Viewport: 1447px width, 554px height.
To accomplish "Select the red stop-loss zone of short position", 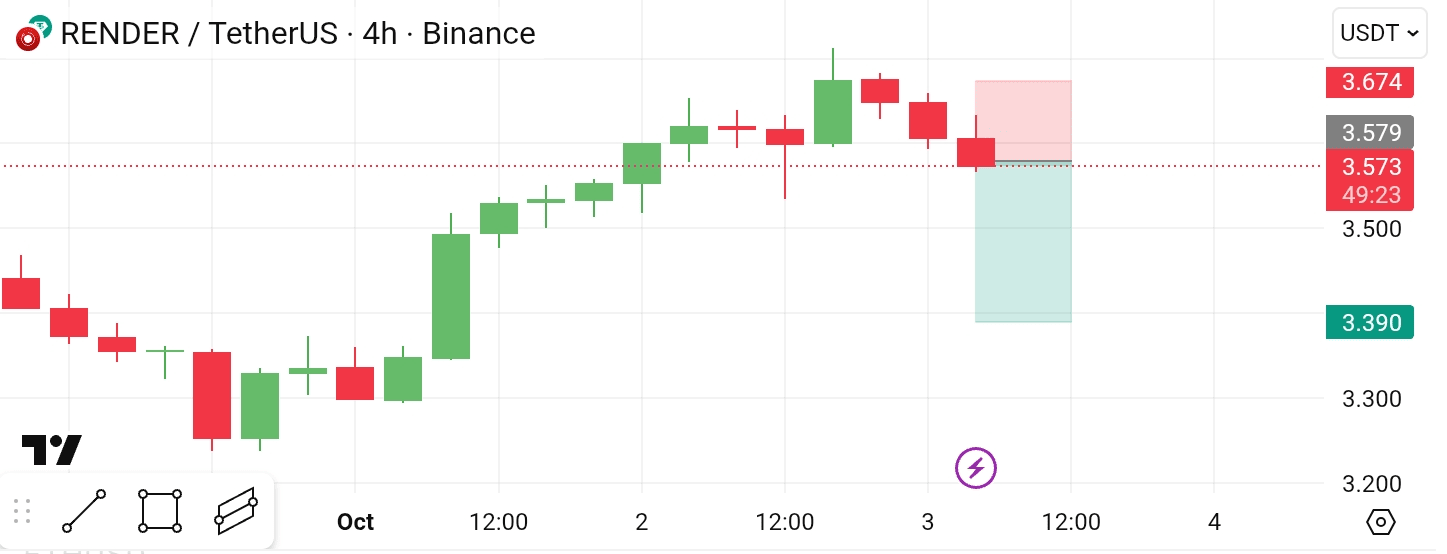I will (x=1023, y=120).
